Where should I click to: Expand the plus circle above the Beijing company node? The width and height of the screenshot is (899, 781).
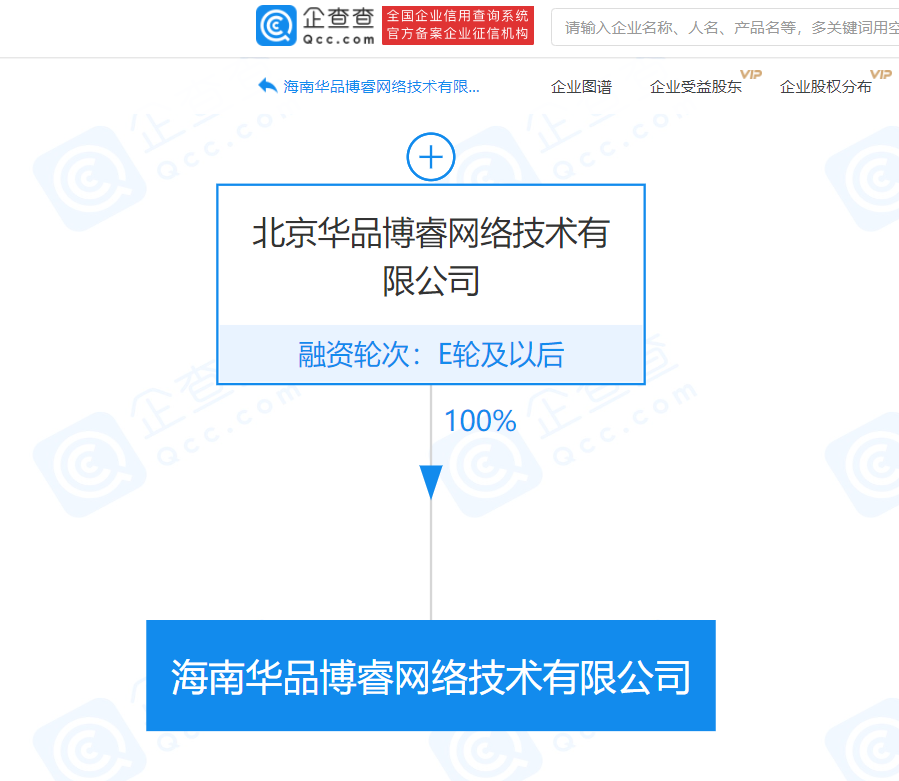431,157
